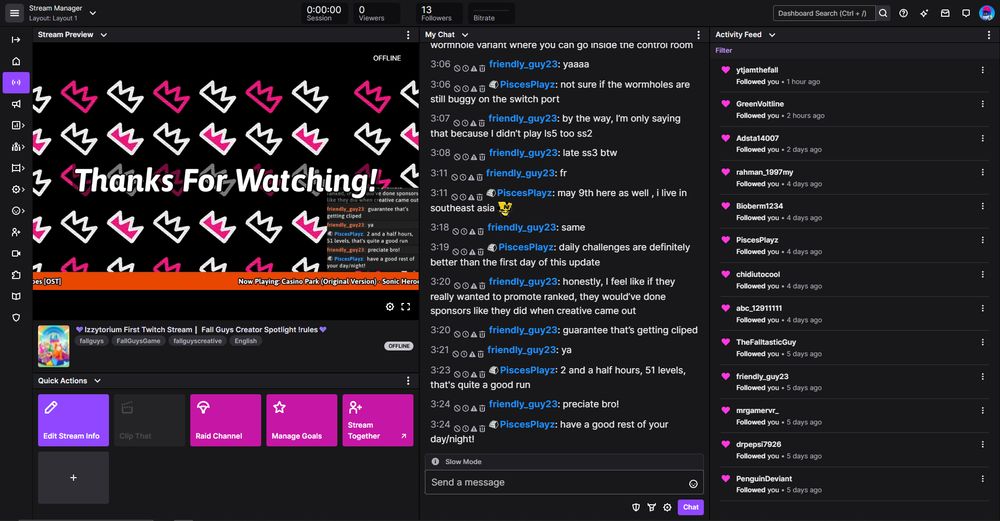Click the Filter link in Activity Feed

723,50
